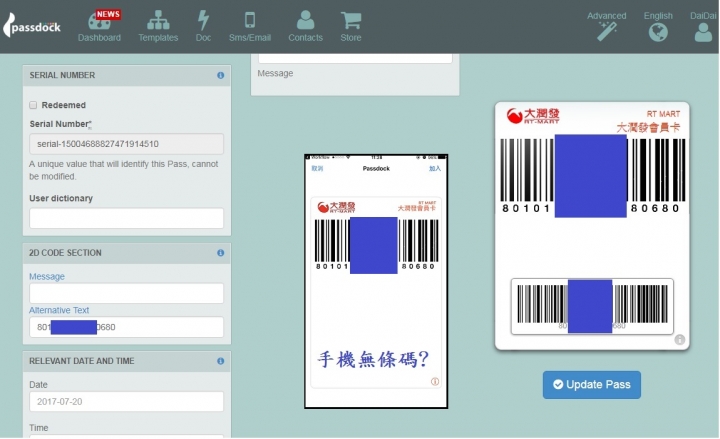Click the 大潤發會員卡 text on pass card
Viewport: 720px width, 439px height.
coord(648,128)
